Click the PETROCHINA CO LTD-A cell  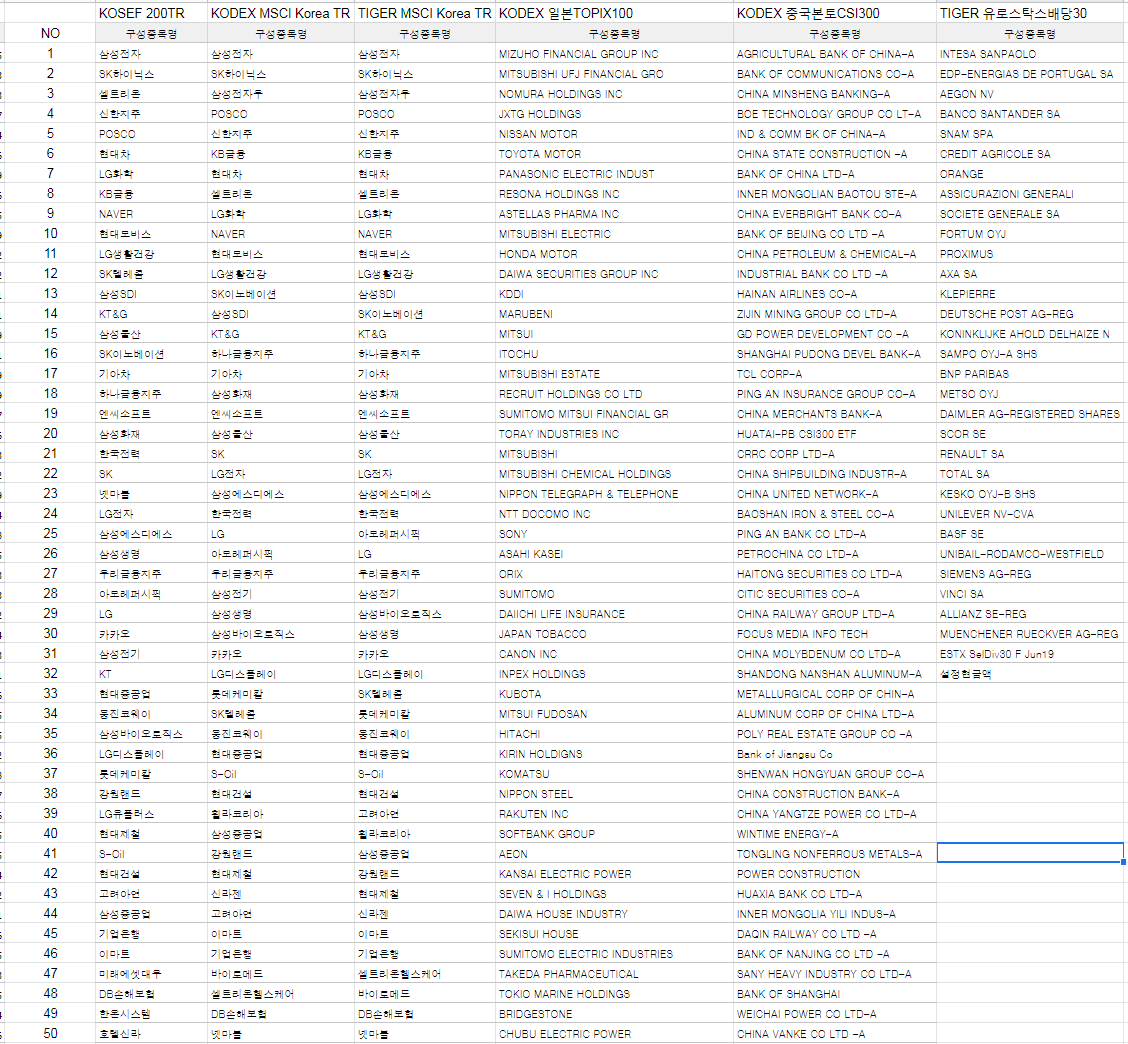pos(834,553)
